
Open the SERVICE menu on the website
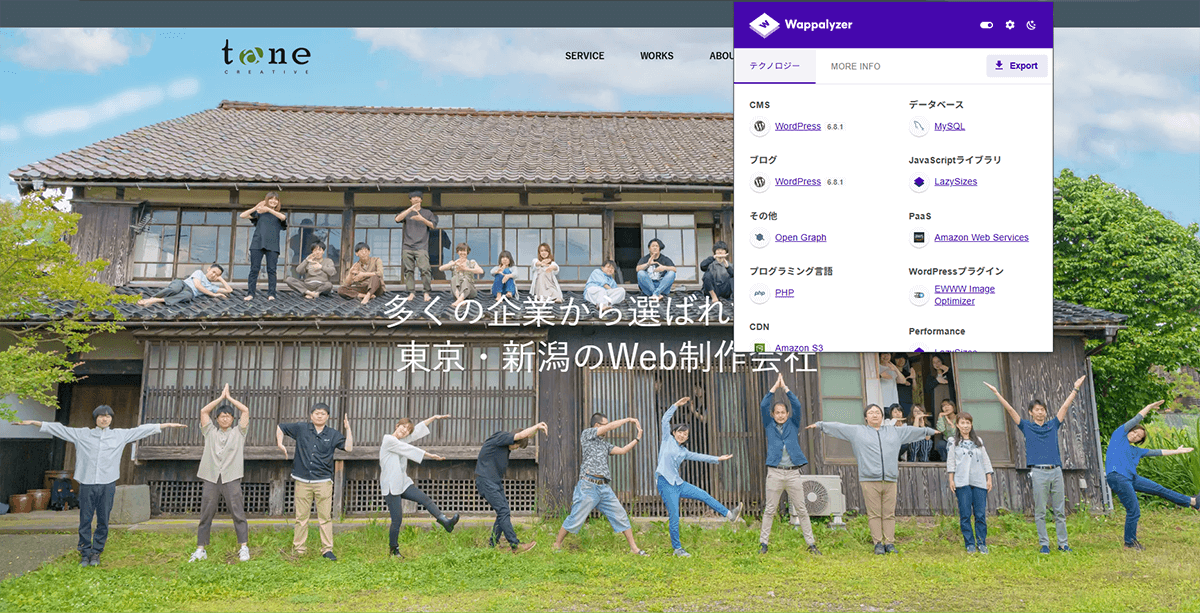point(585,56)
